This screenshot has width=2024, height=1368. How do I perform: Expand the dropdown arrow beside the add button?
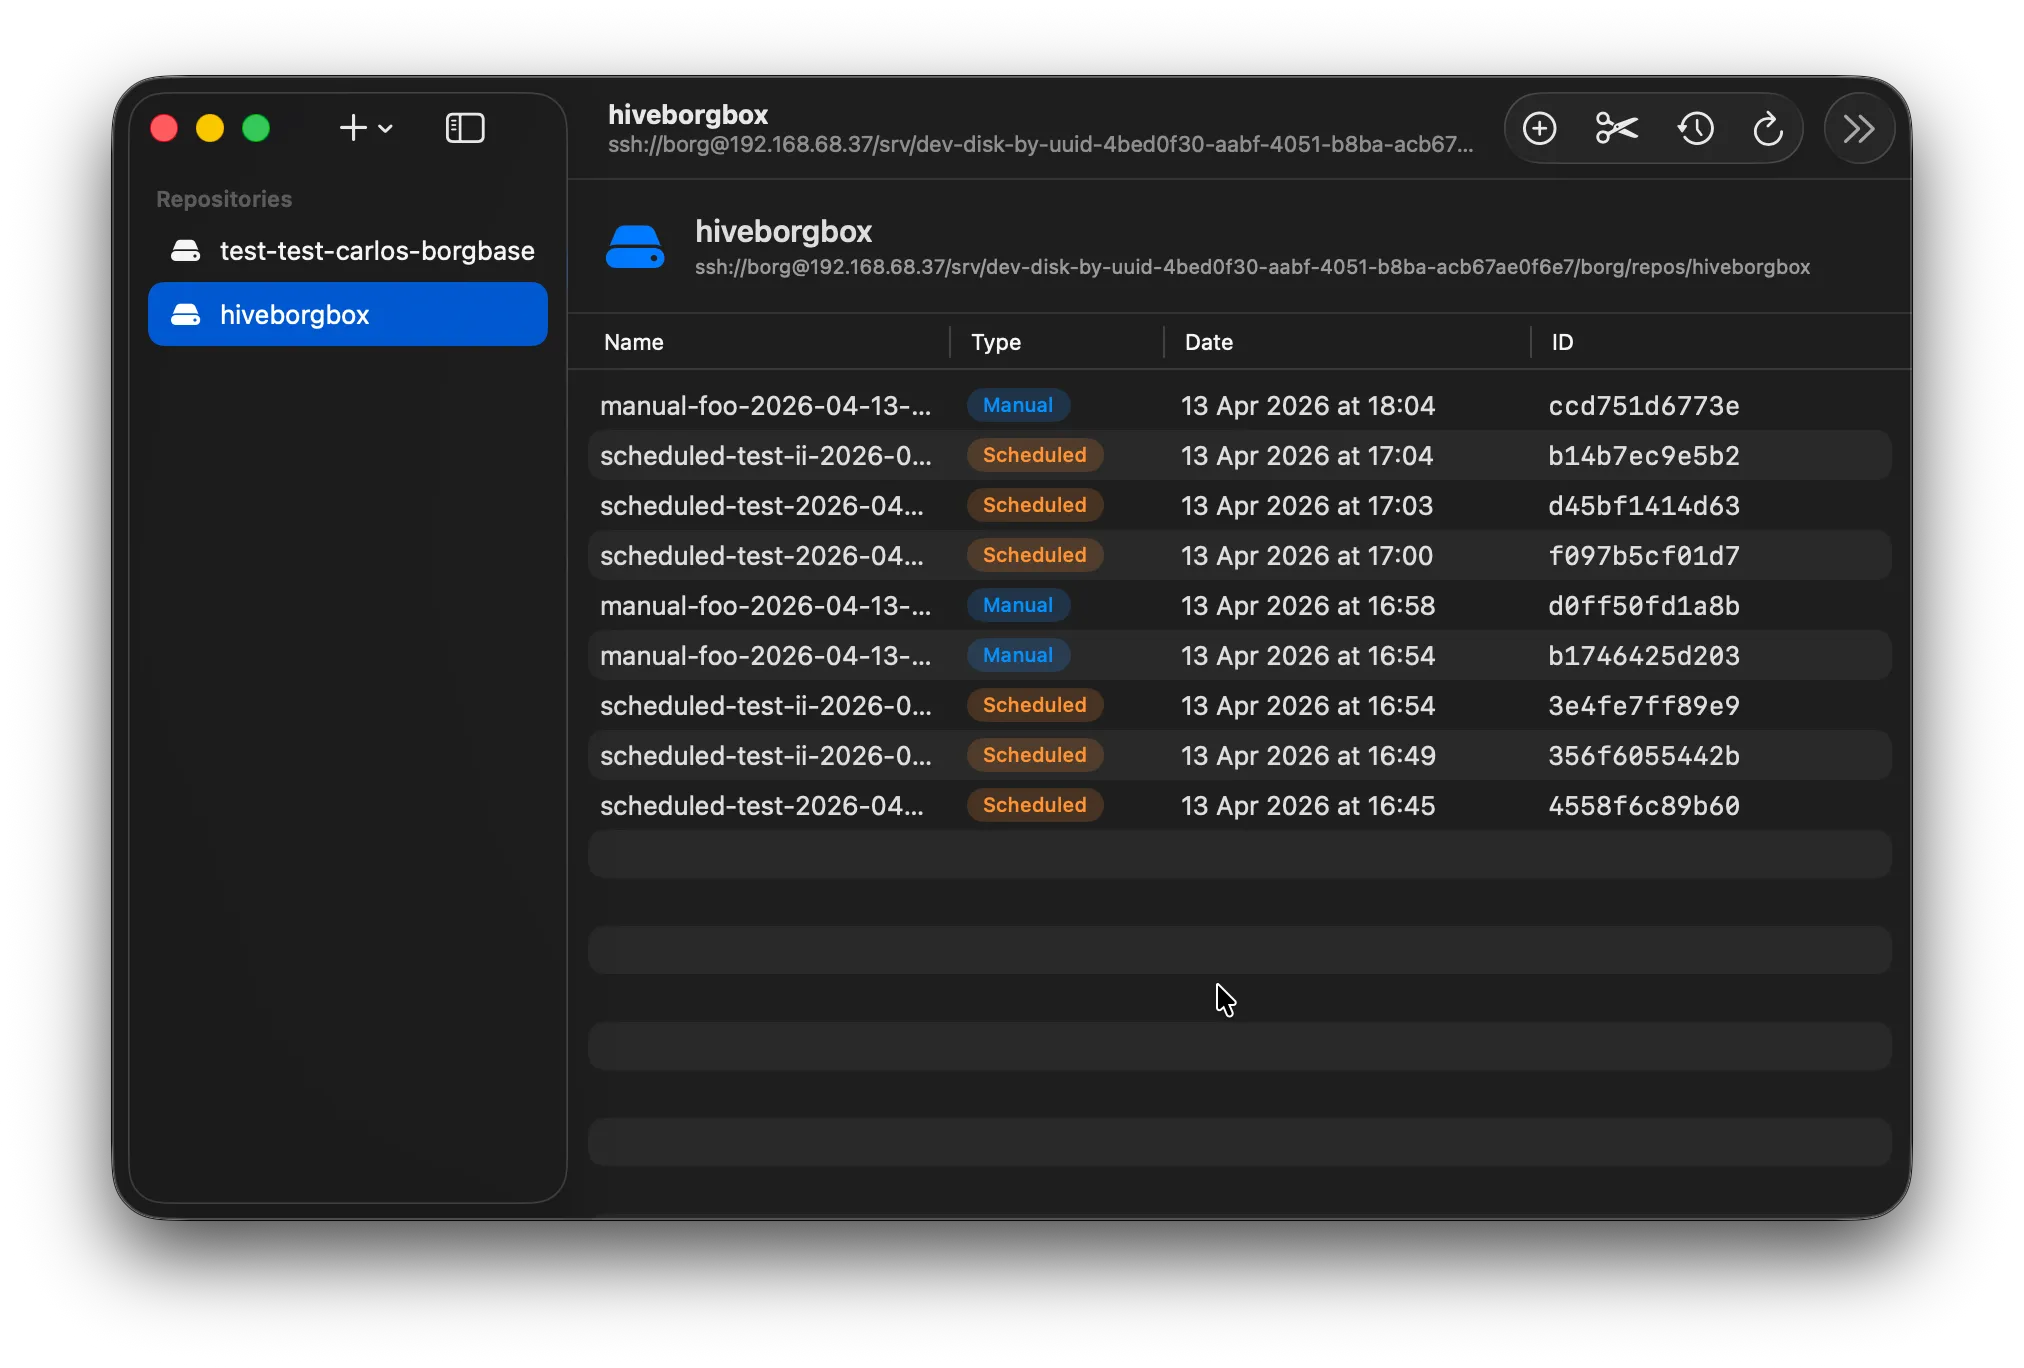388,130
